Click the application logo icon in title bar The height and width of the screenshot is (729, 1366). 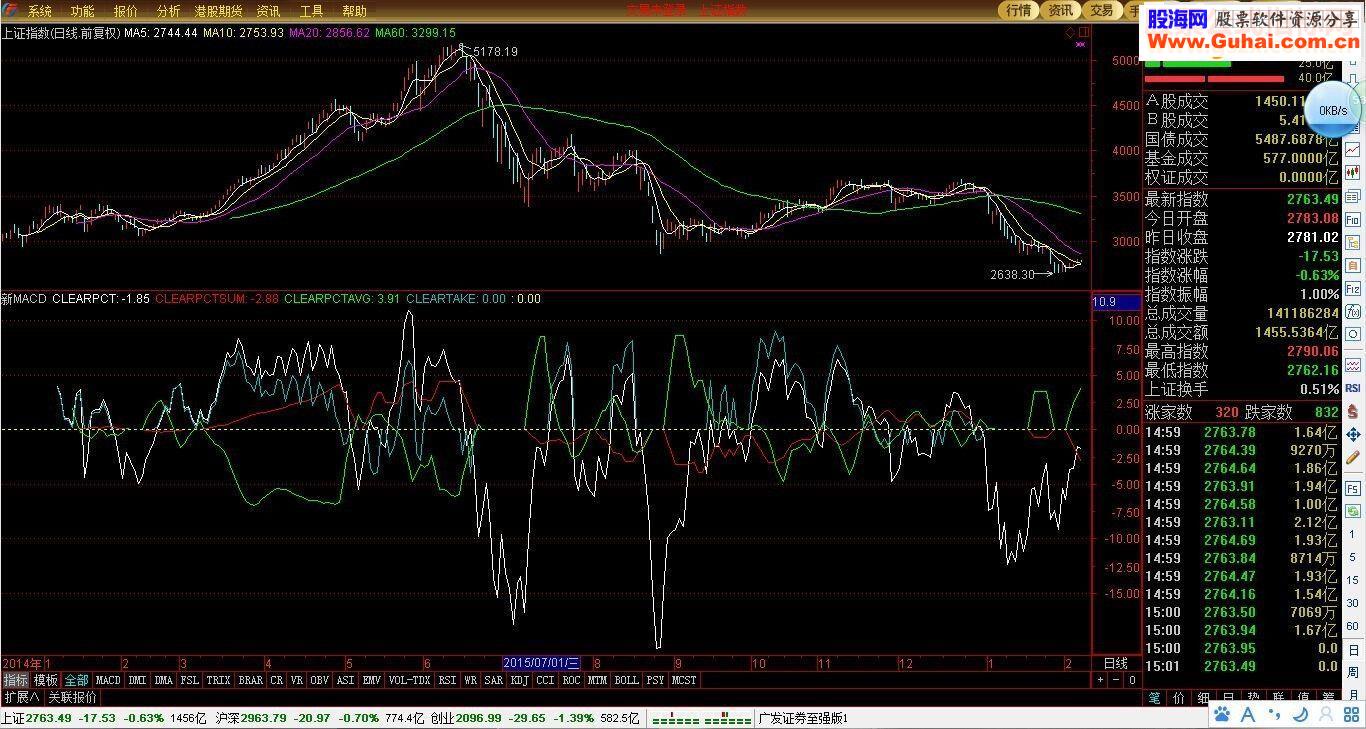point(10,11)
